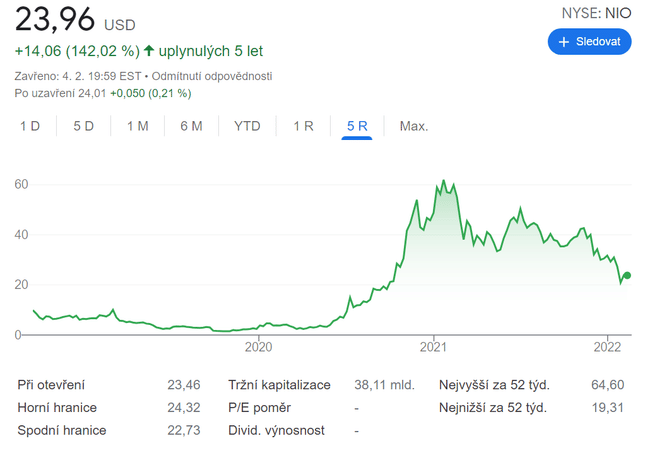The width and height of the screenshot is (650, 458).
Task: Click the P/E poměr label
Action: (x=262, y=407)
